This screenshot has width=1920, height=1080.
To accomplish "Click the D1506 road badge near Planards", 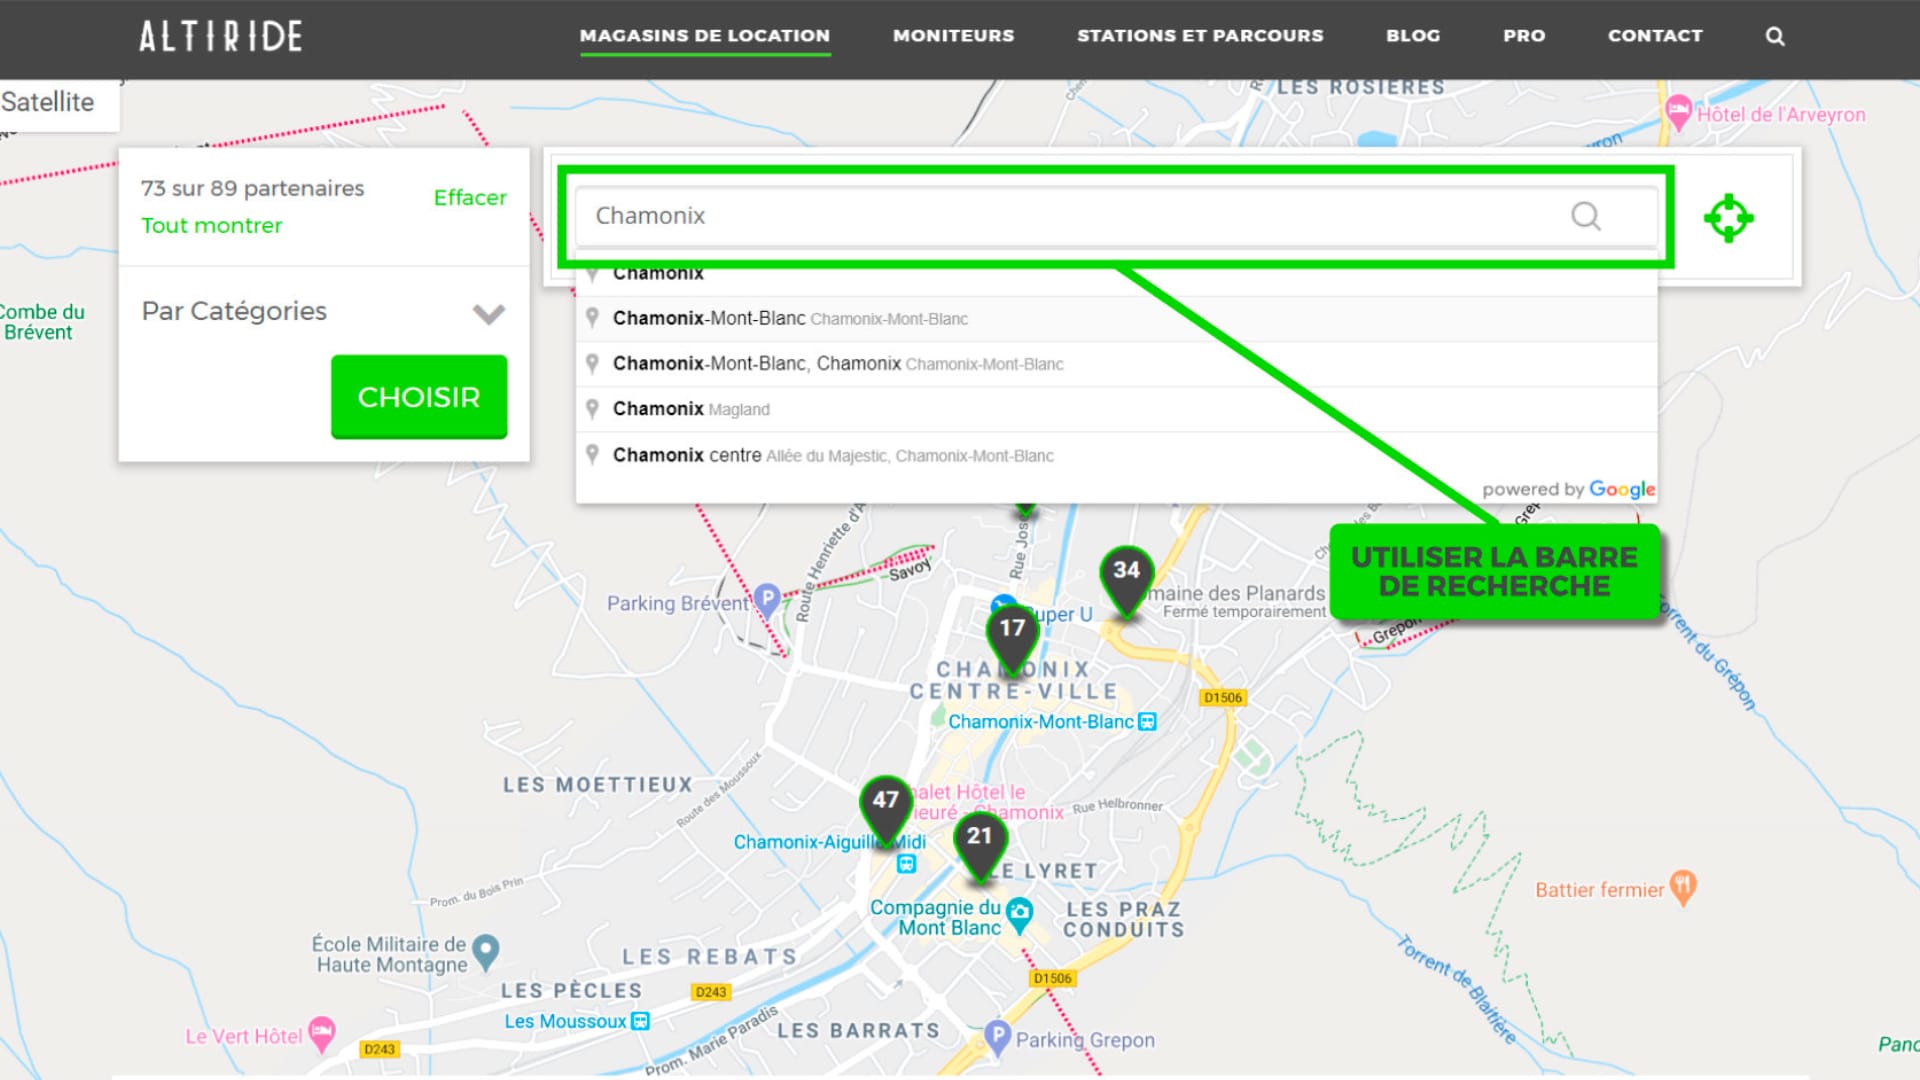I will pos(1223,698).
